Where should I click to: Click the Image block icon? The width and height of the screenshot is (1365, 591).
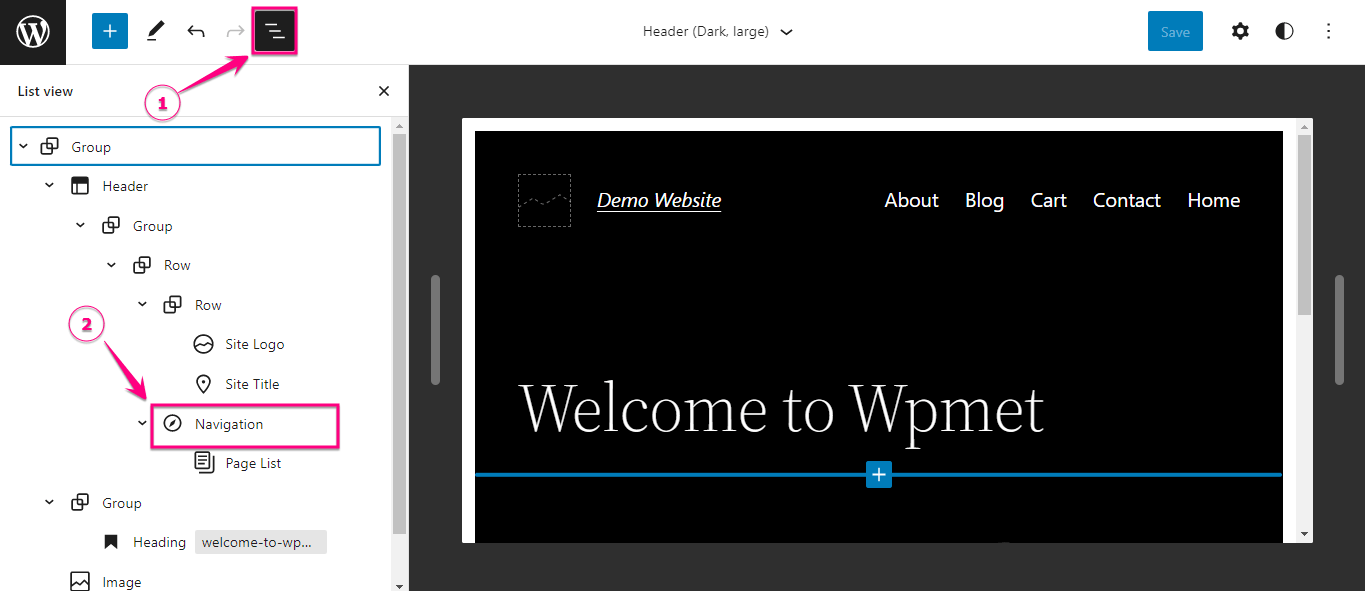click(x=80, y=582)
